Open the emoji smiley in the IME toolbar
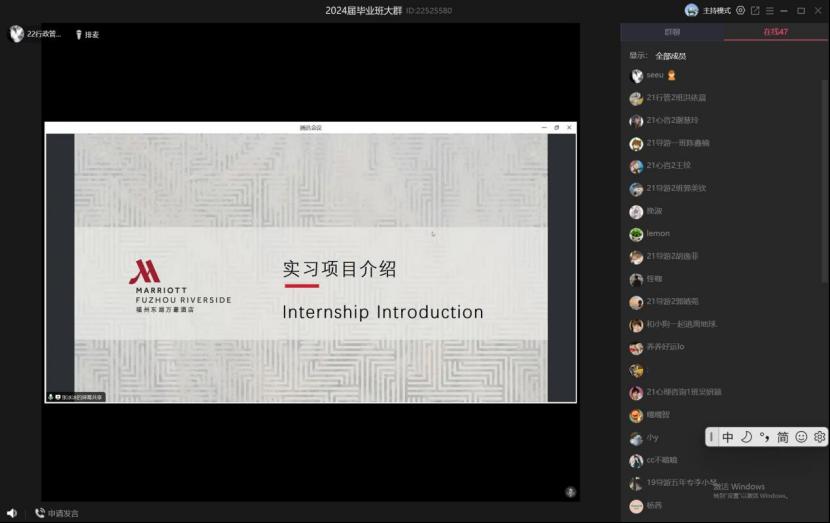 click(801, 437)
